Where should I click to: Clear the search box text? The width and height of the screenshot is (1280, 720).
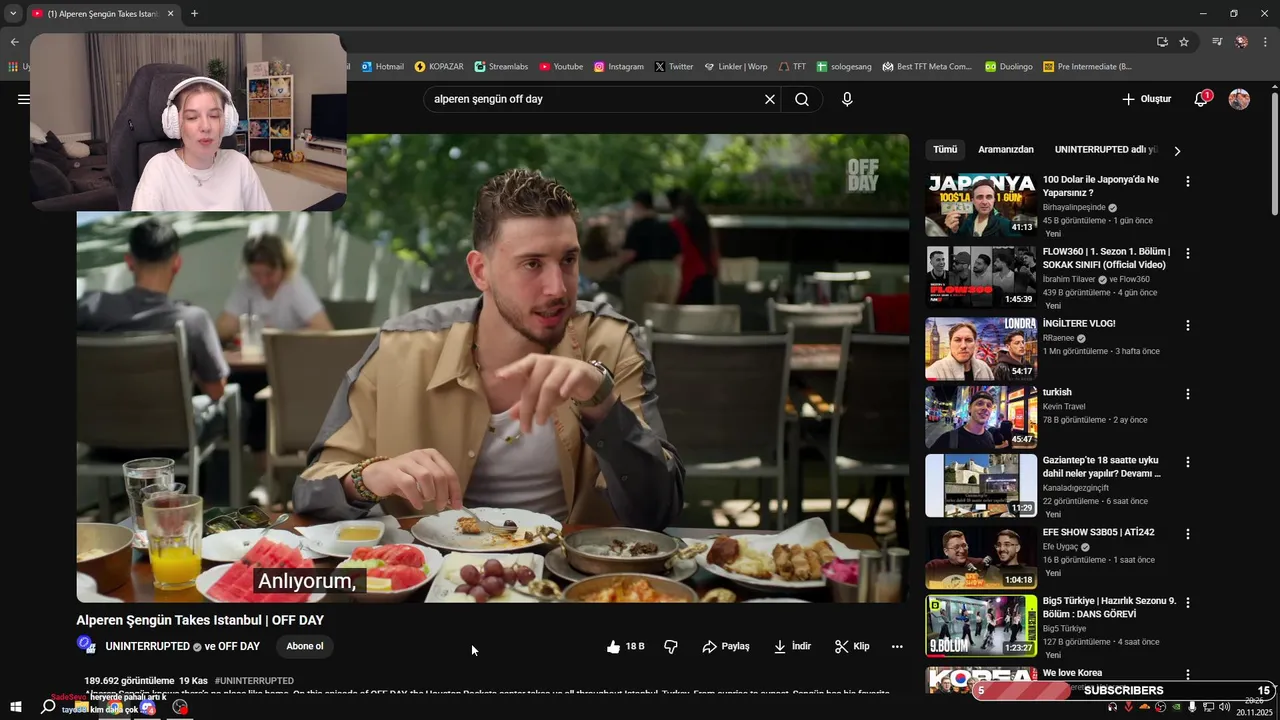coord(770,99)
